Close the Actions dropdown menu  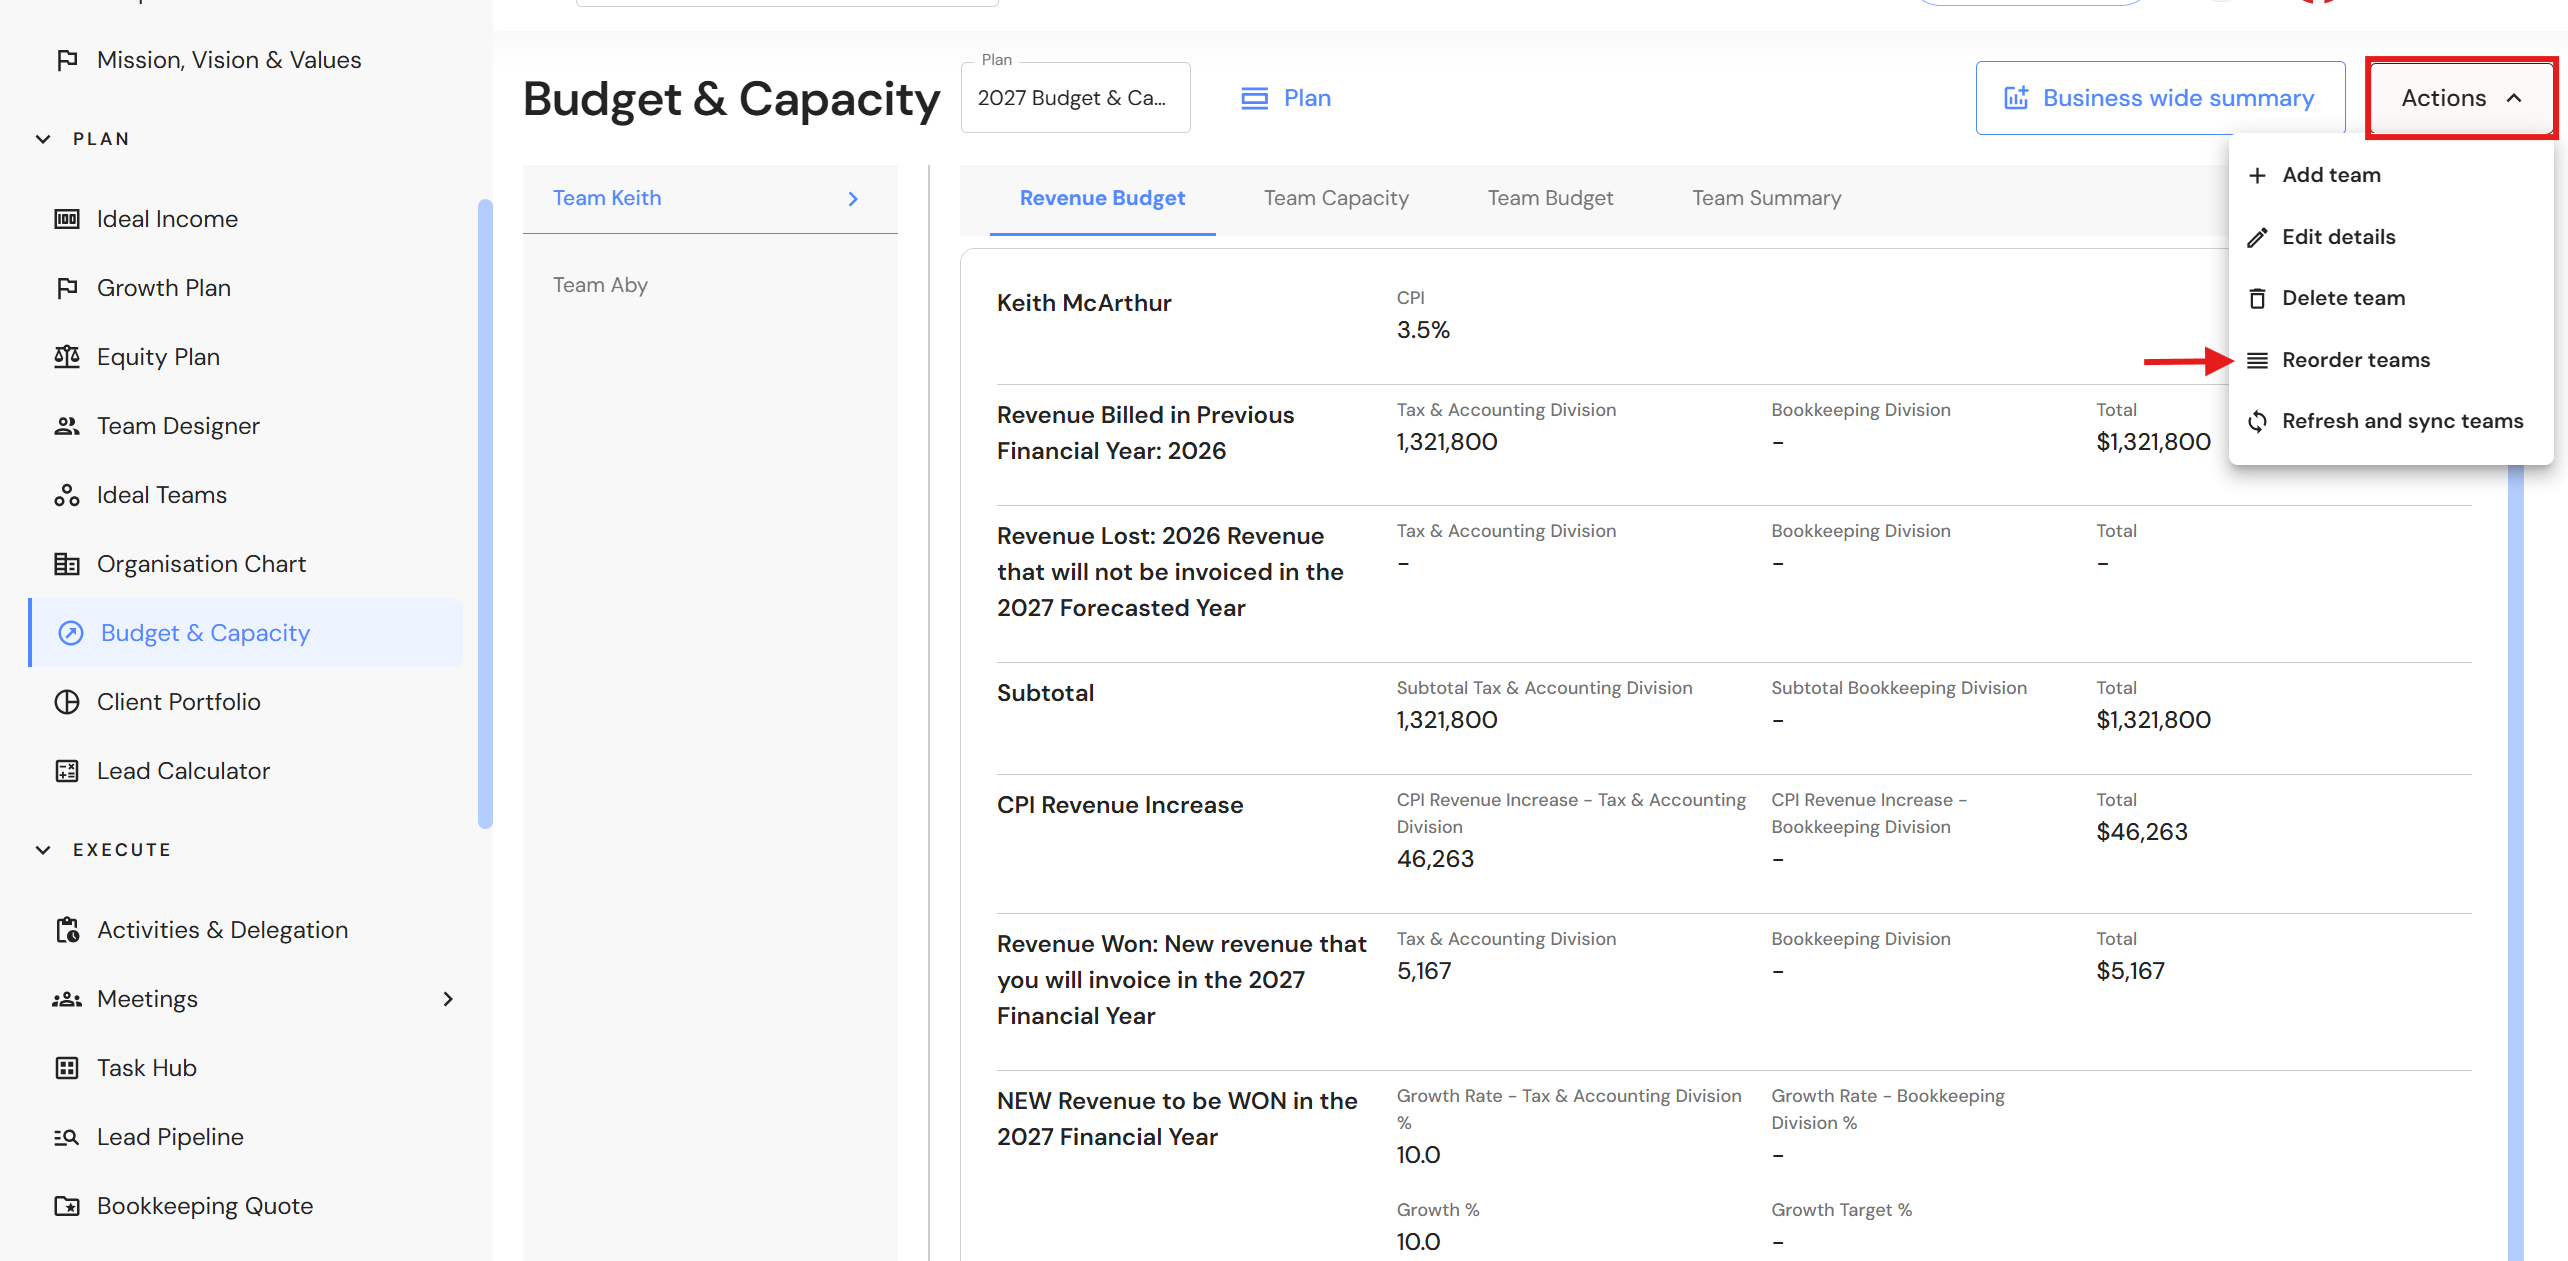click(2461, 98)
